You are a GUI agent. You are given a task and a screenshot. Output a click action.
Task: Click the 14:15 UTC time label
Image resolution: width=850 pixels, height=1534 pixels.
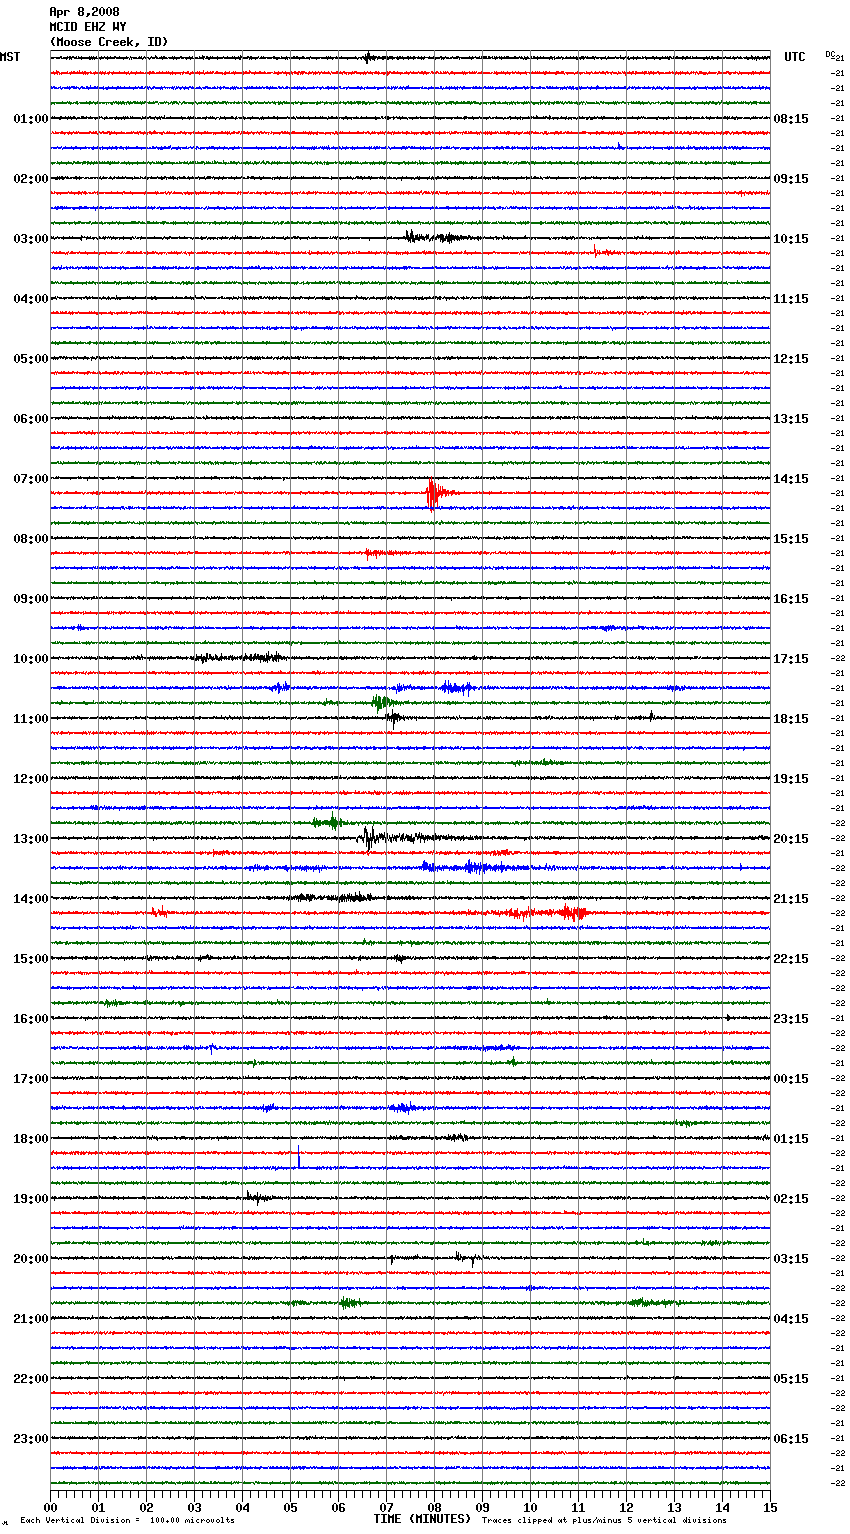click(x=791, y=479)
